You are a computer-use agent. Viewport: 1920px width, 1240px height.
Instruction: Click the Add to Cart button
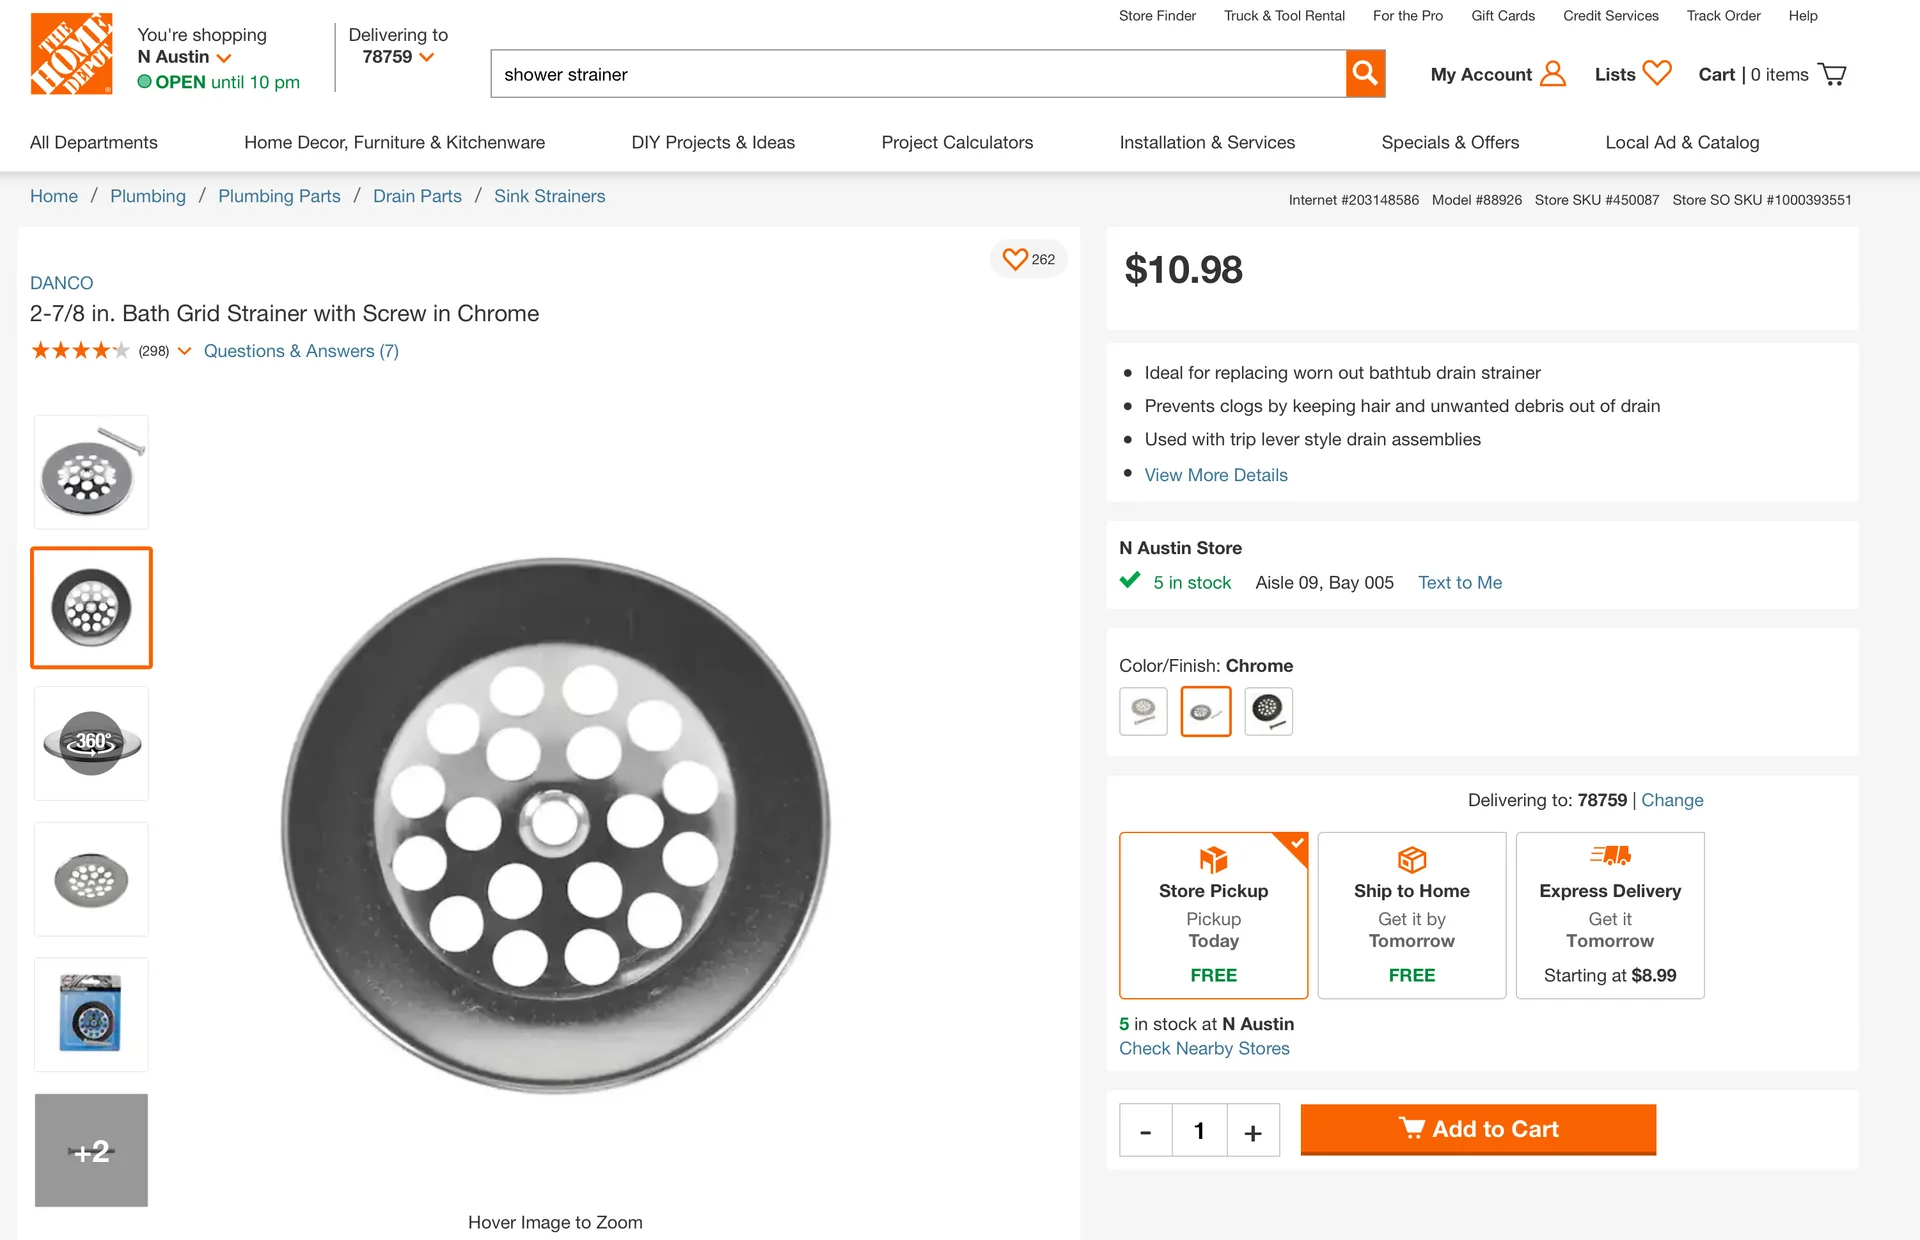click(x=1478, y=1129)
